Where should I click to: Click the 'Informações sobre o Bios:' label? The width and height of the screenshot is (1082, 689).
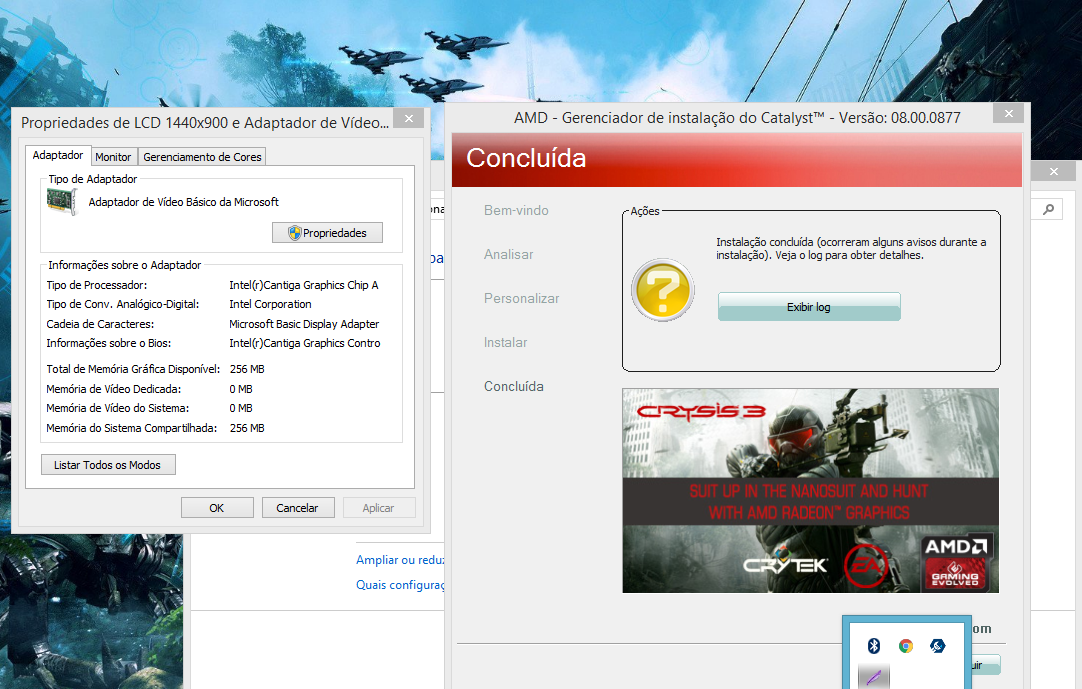[109, 343]
